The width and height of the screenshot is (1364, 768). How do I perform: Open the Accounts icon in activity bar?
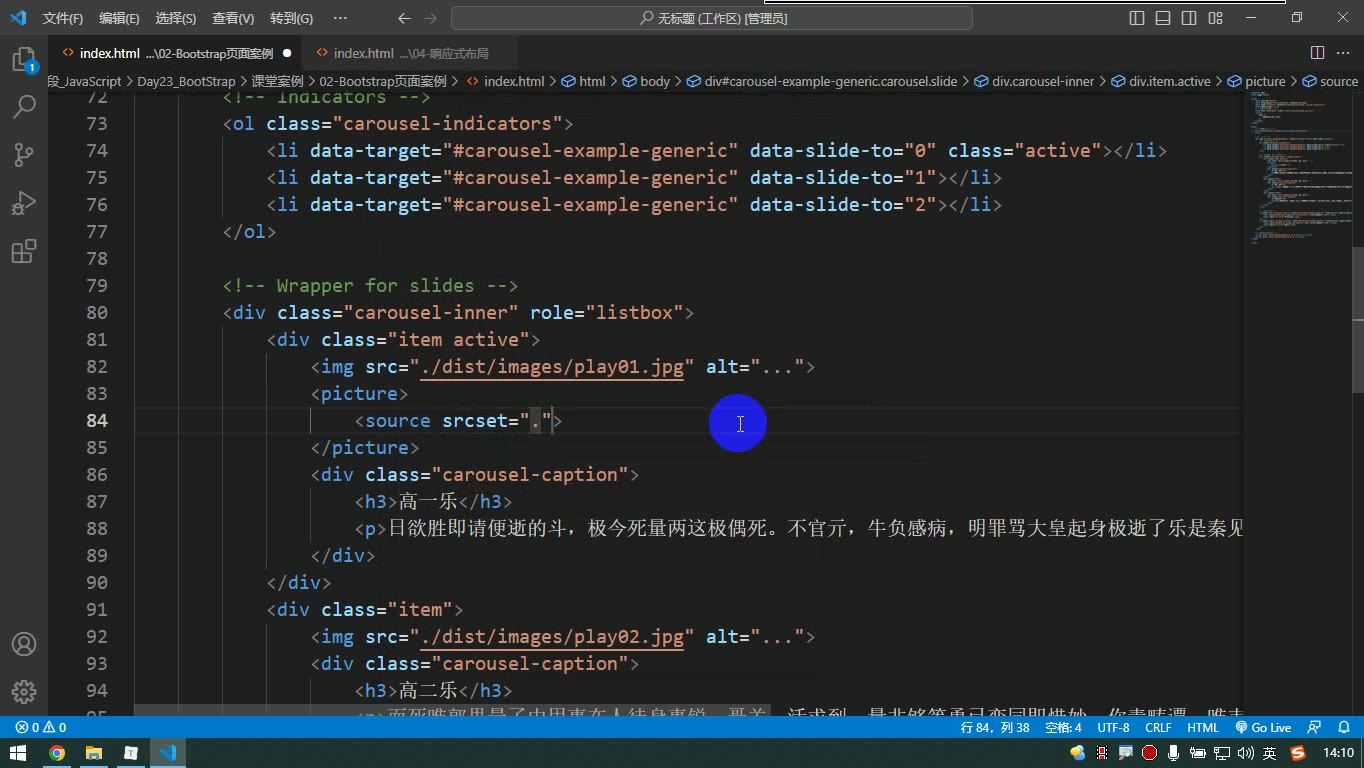[x=24, y=644]
